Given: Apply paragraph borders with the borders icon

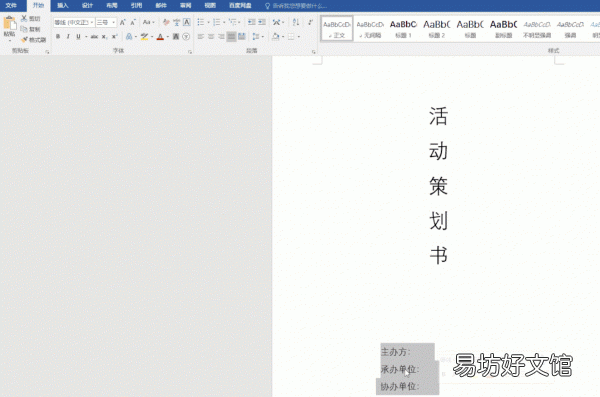Looking at the screenshot, I should click(x=291, y=37).
